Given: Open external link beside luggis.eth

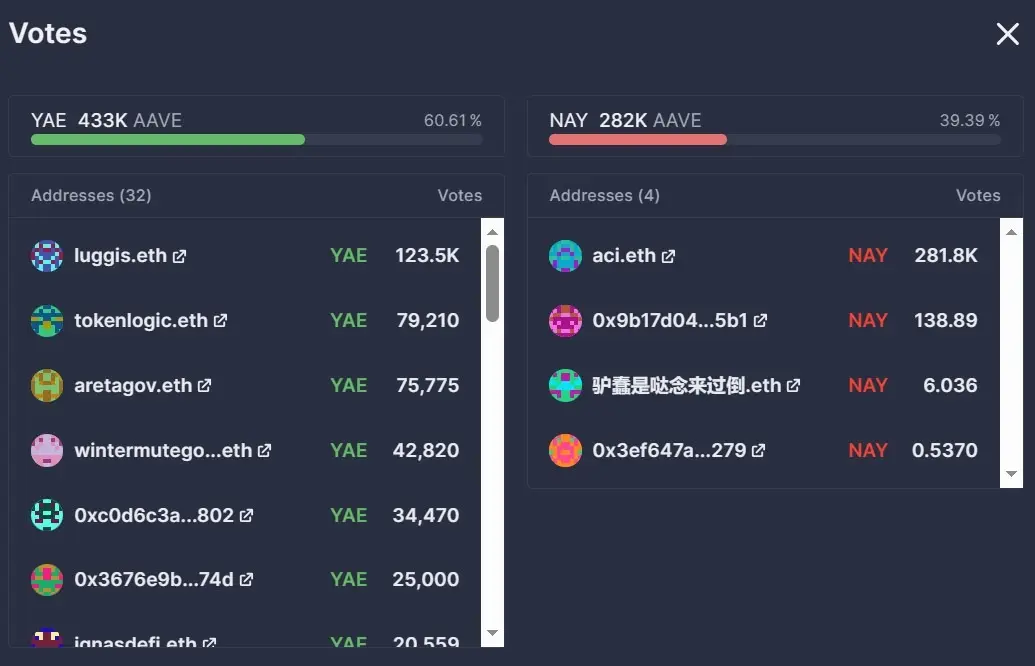Looking at the screenshot, I should click(x=178, y=254).
